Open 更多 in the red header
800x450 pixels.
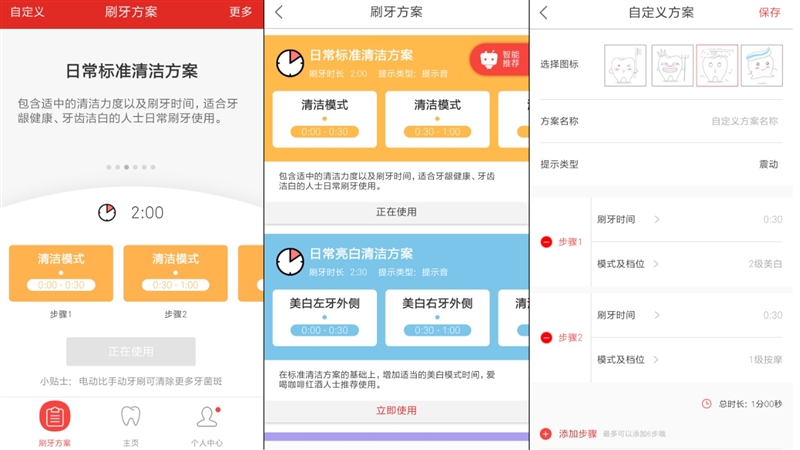coord(240,12)
